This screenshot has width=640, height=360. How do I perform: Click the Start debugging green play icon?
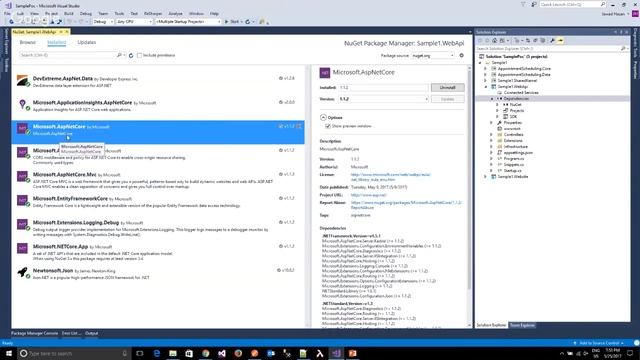[227, 22]
